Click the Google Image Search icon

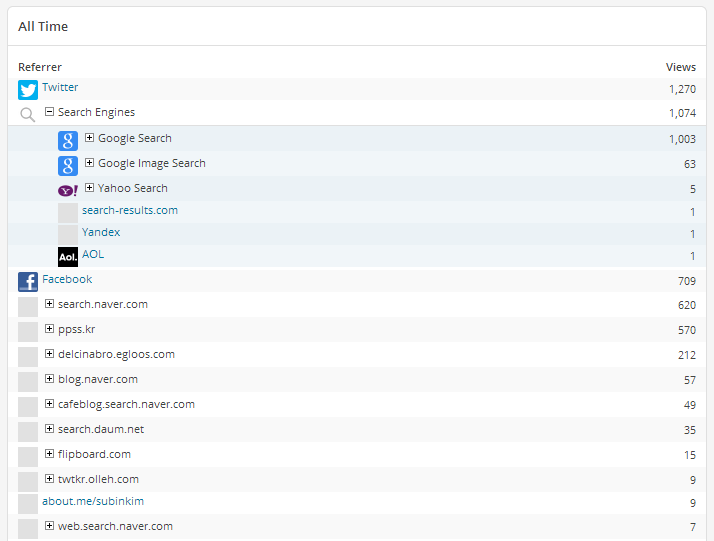68,165
